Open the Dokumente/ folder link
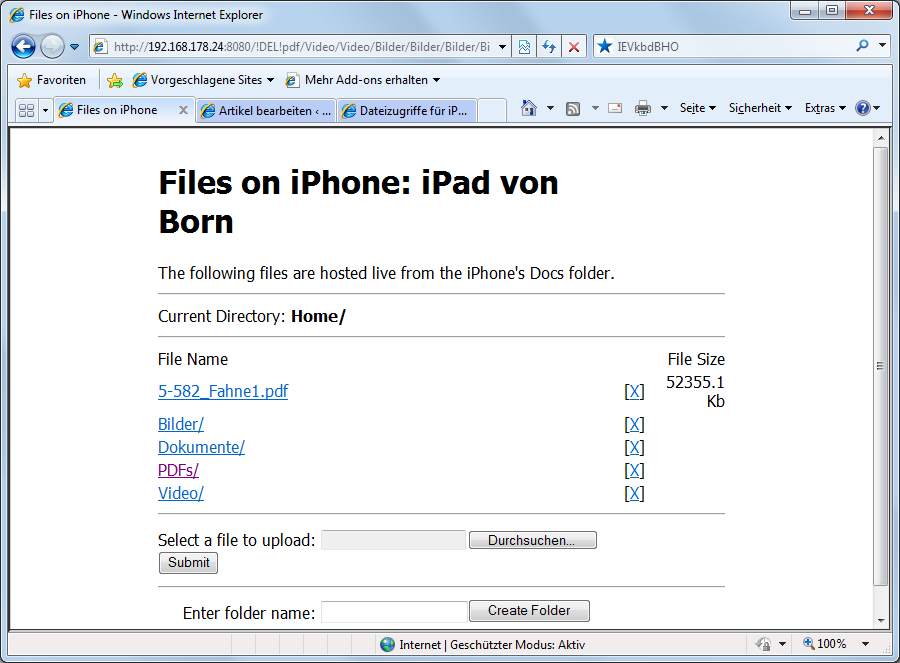The height and width of the screenshot is (663, 900). (x=201, y=448)
